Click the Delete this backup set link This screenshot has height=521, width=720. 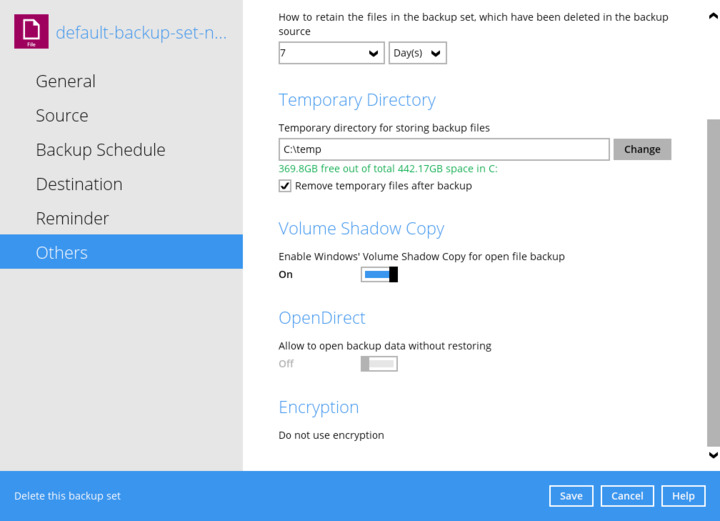[67, 496]
